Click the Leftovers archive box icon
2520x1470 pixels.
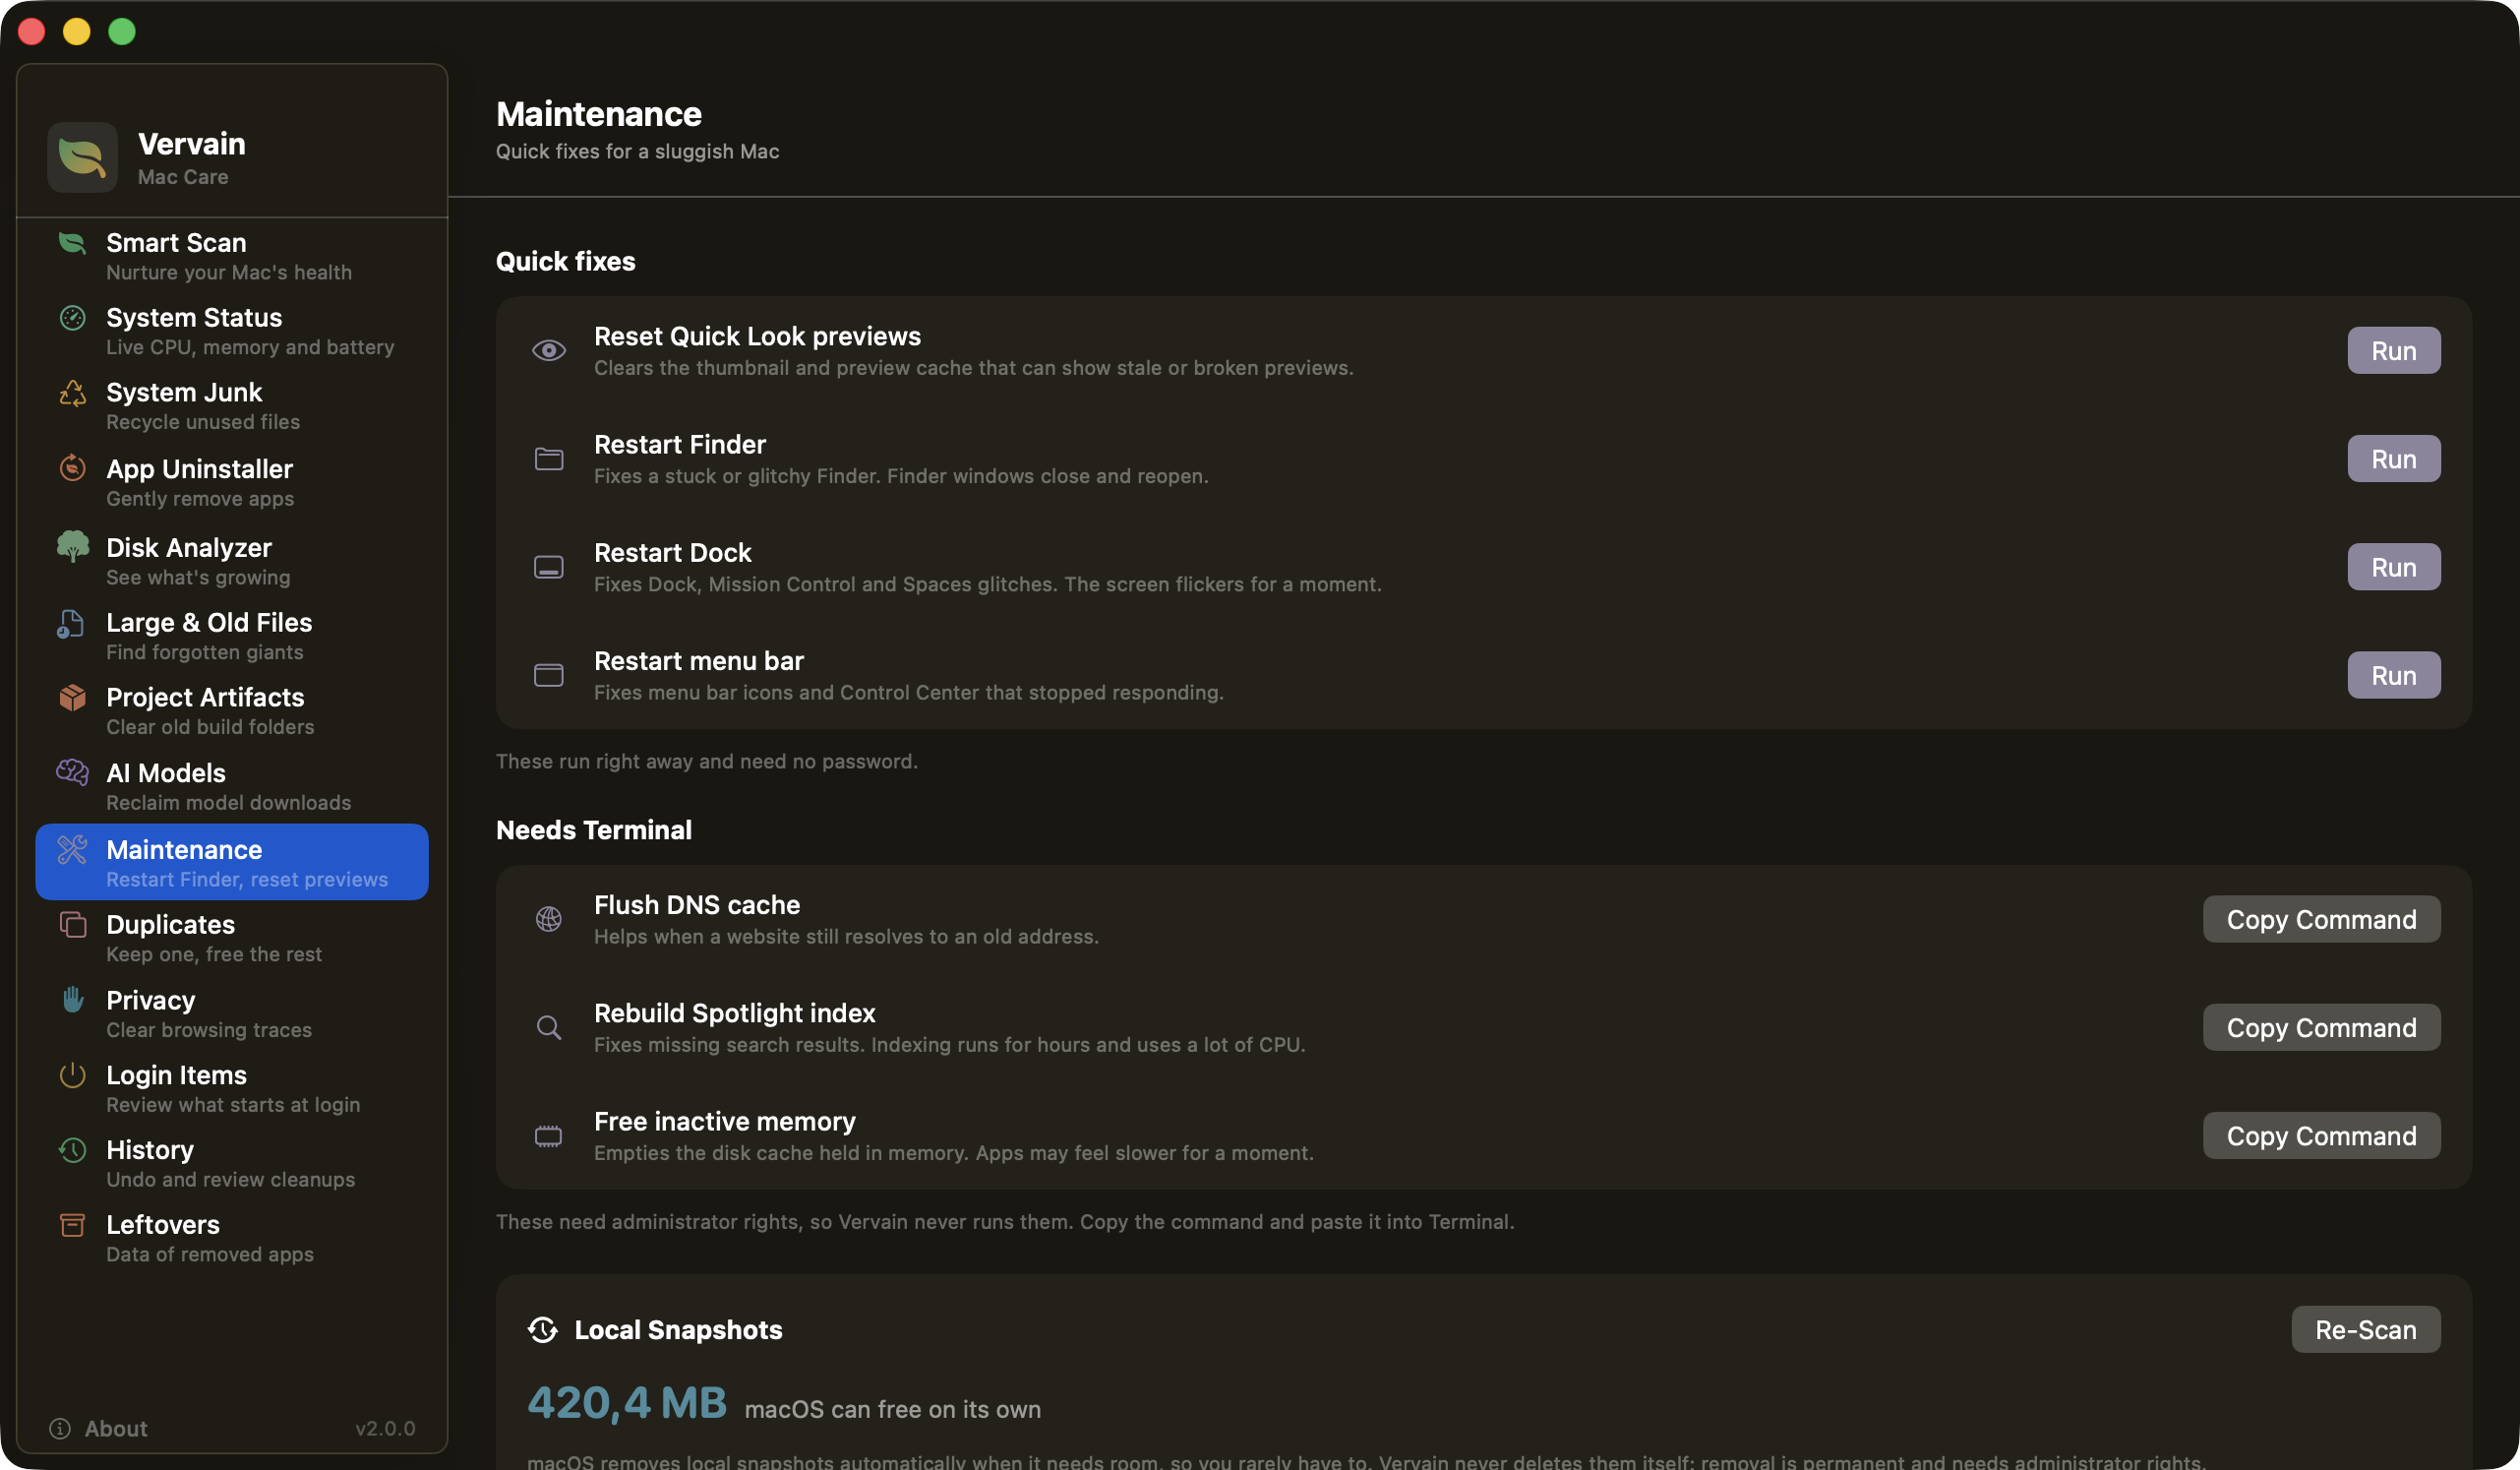click(72, 1225)
